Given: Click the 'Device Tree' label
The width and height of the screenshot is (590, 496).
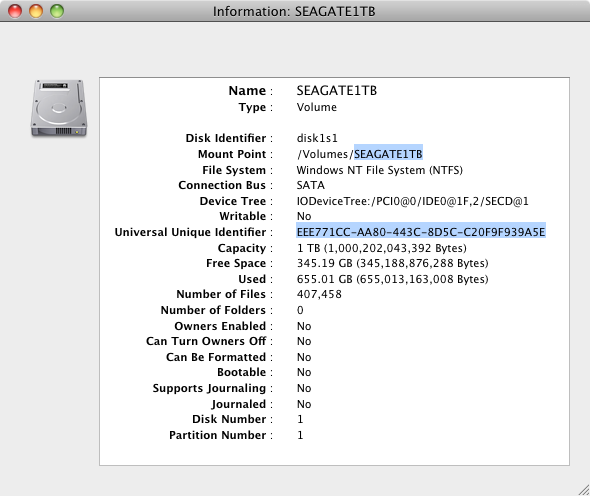Looking at the screenshot, I should (233, 201).
